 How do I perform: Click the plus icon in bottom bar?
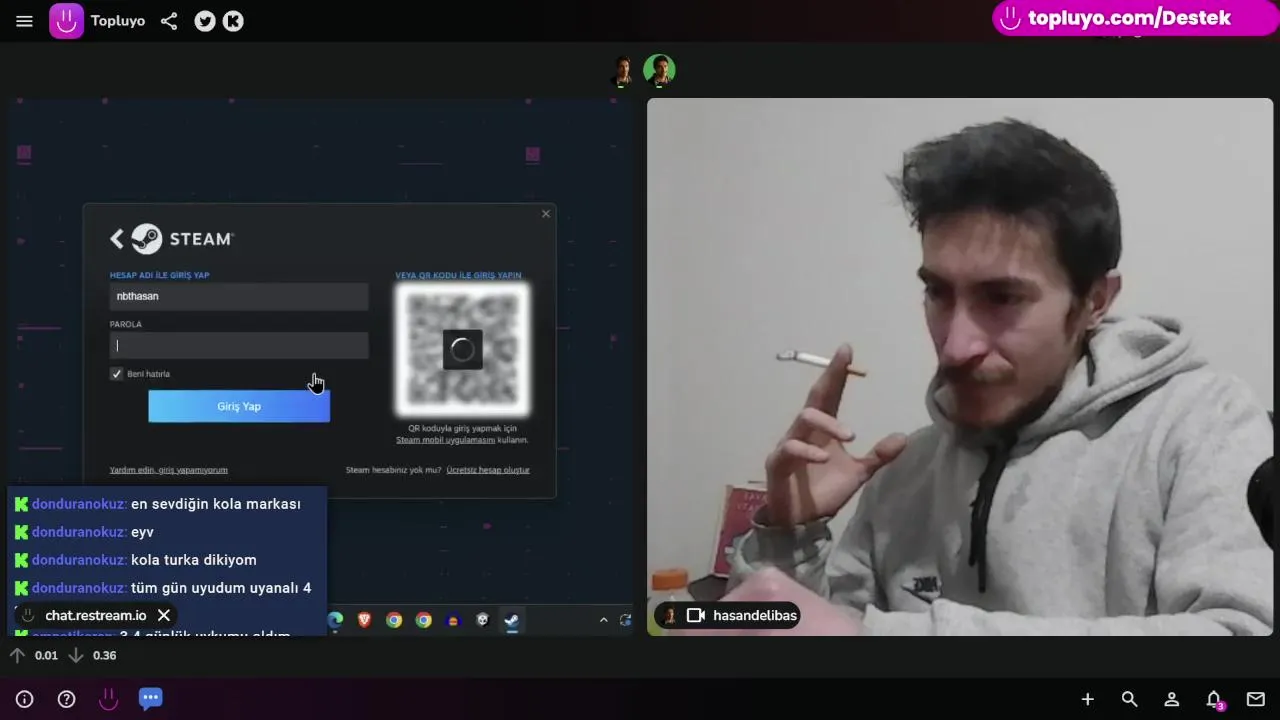(x=1087, y=699)
